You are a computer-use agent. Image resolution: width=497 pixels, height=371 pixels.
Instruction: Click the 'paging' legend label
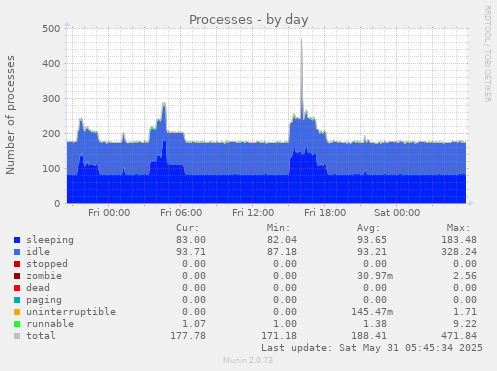coord(44,300)
